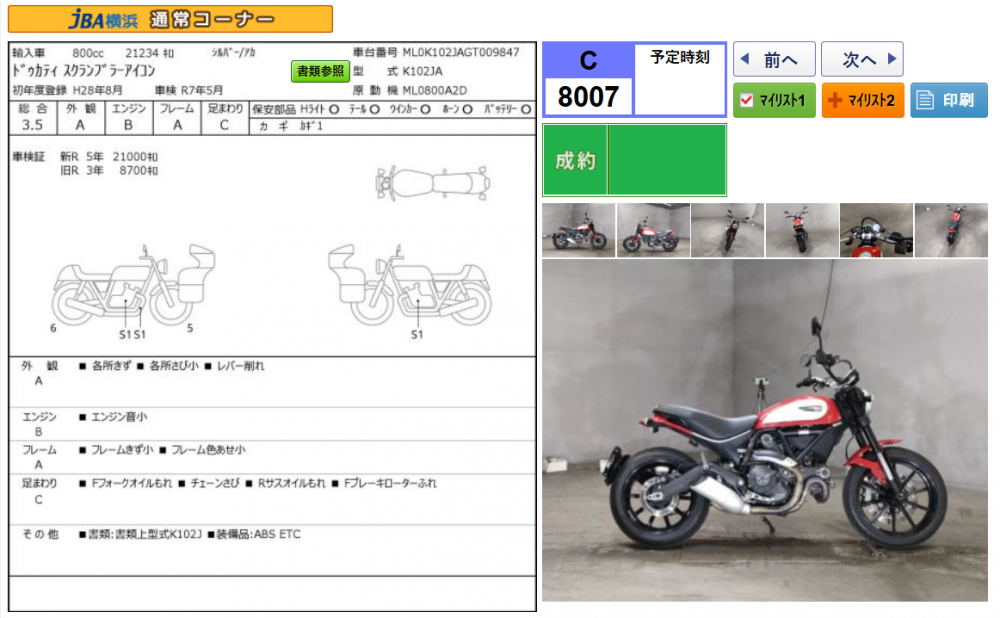The width and height of the screenshot is (1000, 618).
Task: Add this bike to マイリスト2
Action: [862, 100]
